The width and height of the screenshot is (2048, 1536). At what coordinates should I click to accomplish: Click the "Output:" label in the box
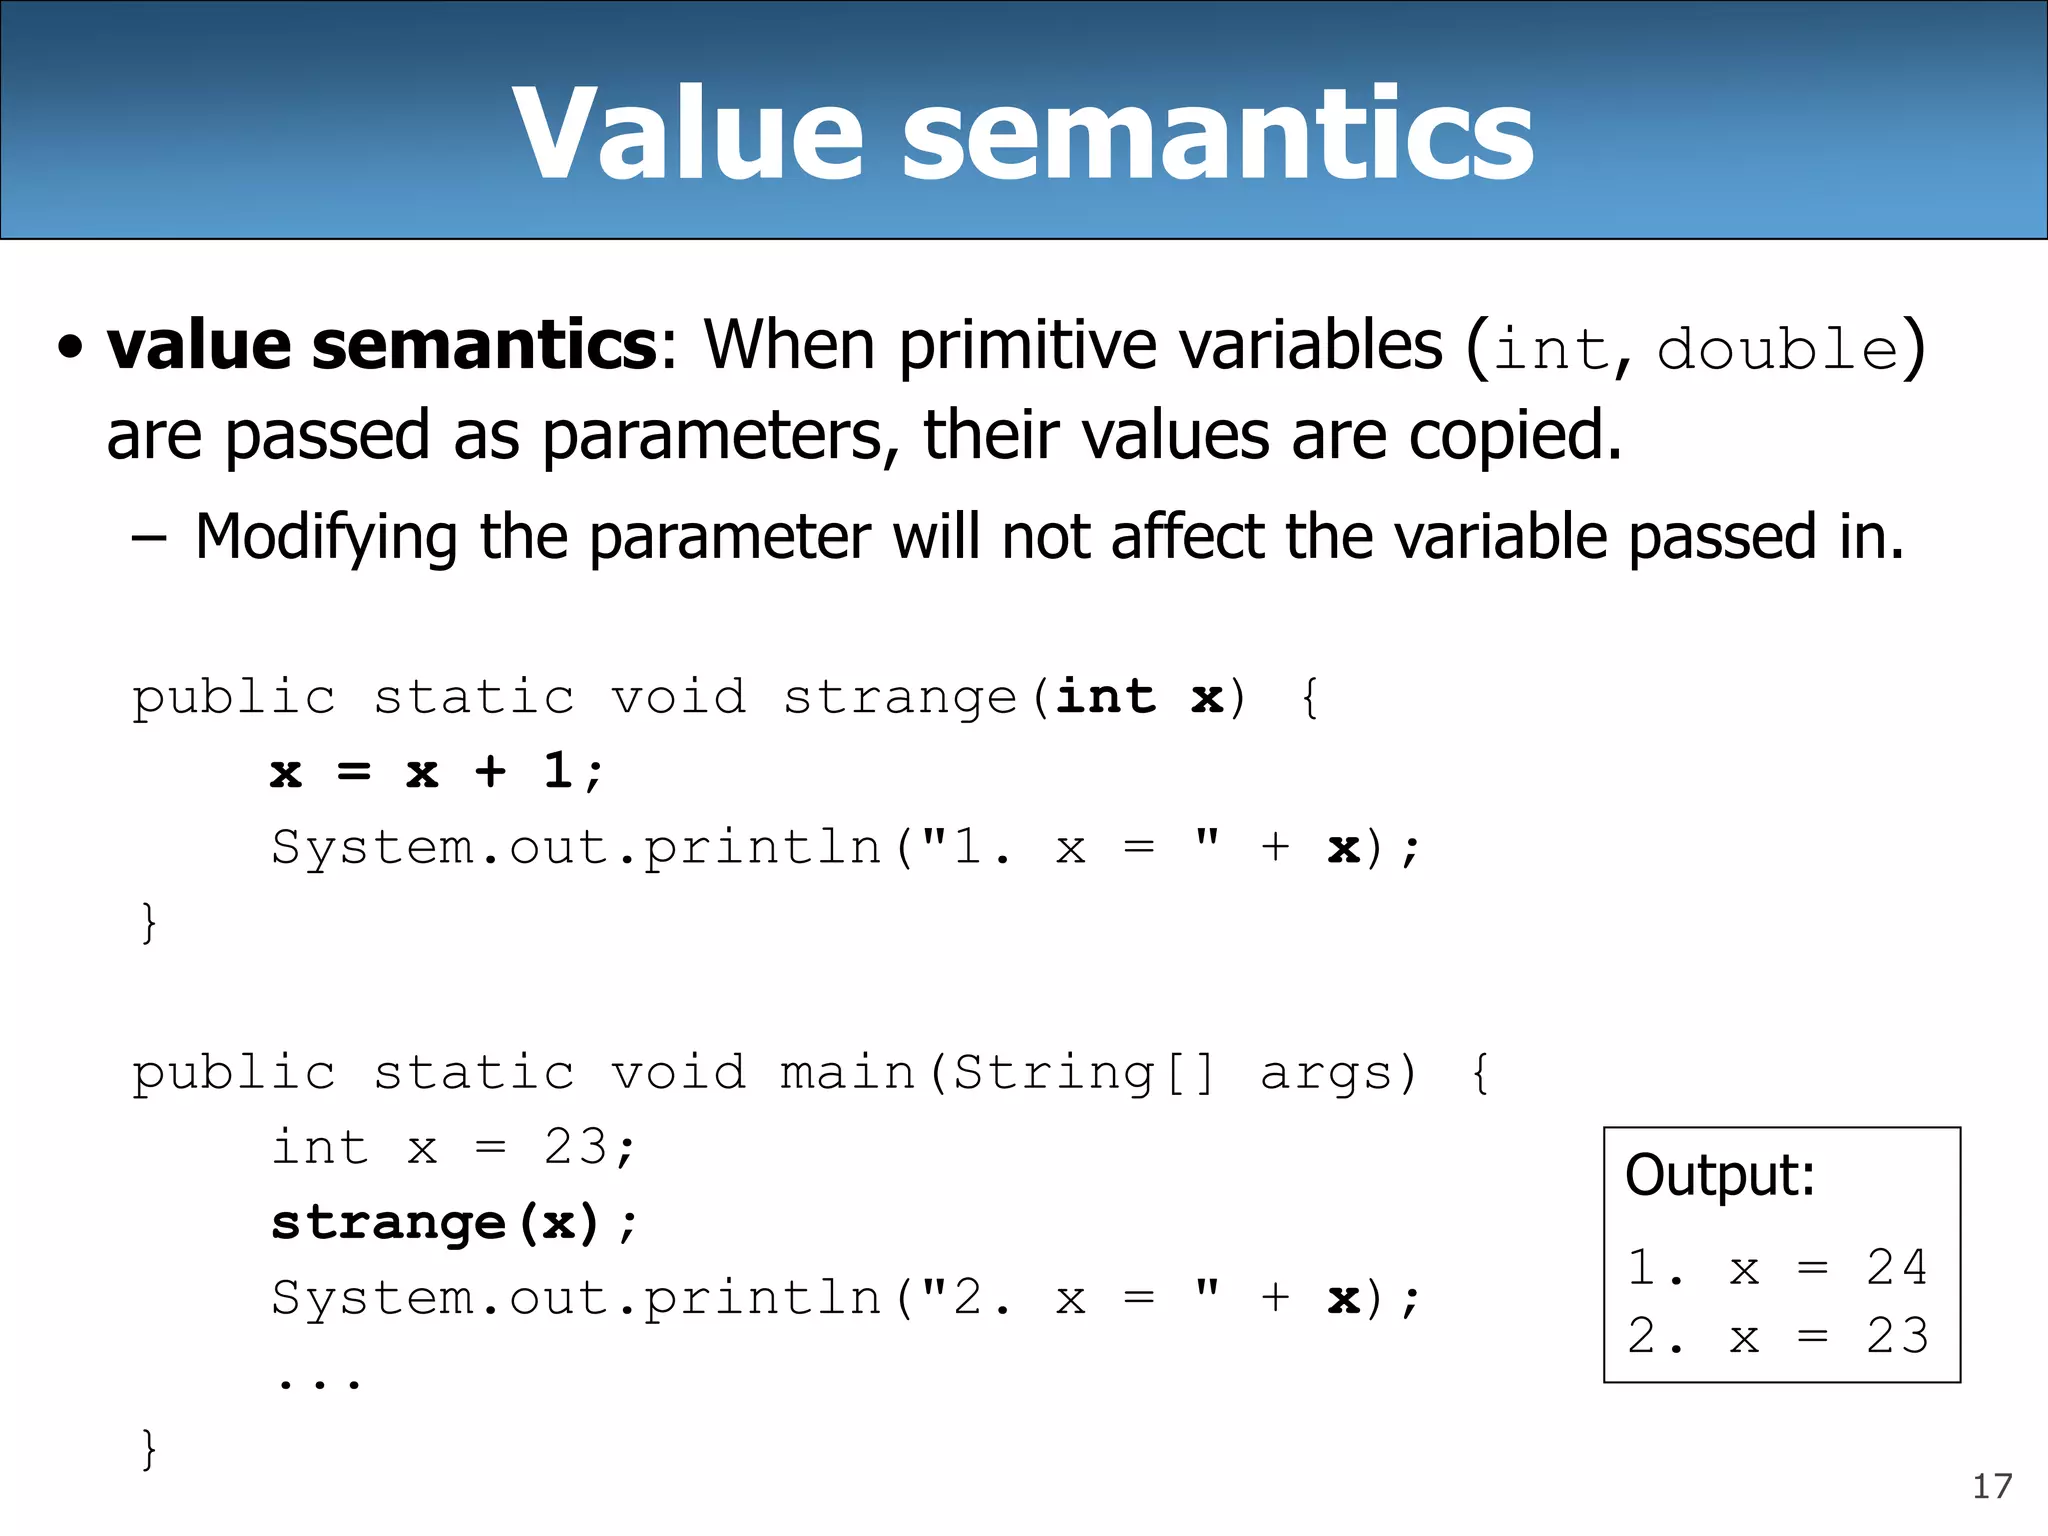pos(1719,1175)
